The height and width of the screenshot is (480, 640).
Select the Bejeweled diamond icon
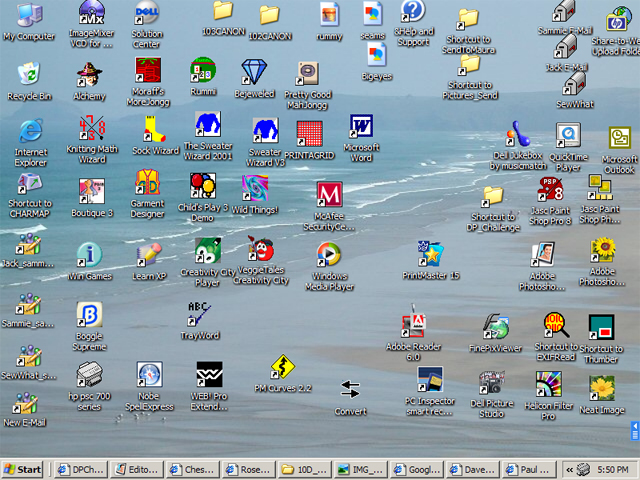click(x=254, y=72)
